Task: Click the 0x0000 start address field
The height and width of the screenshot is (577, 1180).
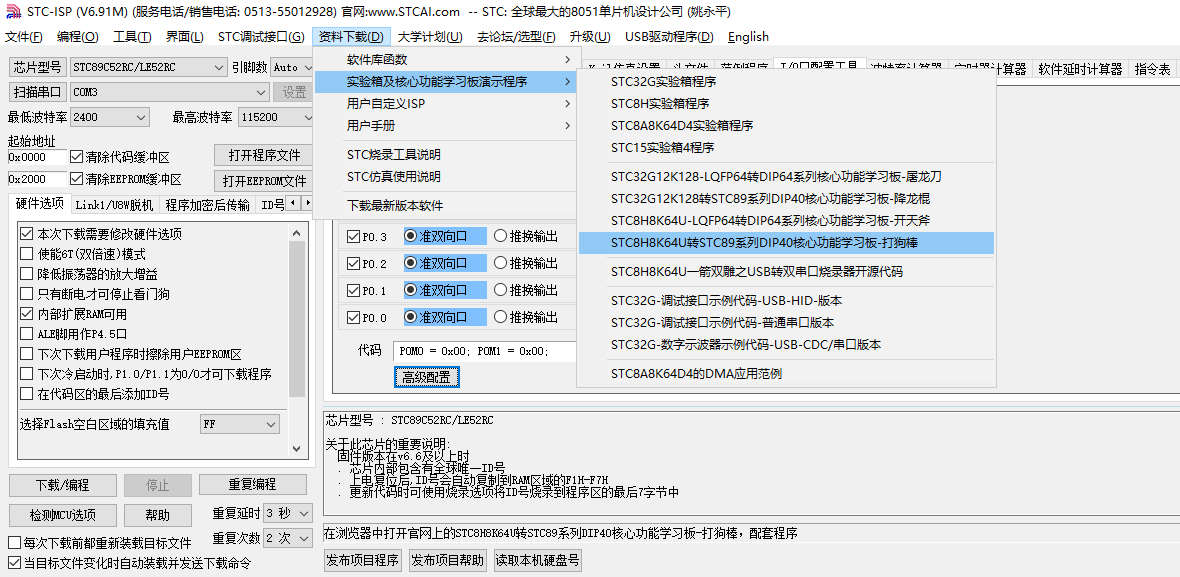Action: tap(37, 157)
